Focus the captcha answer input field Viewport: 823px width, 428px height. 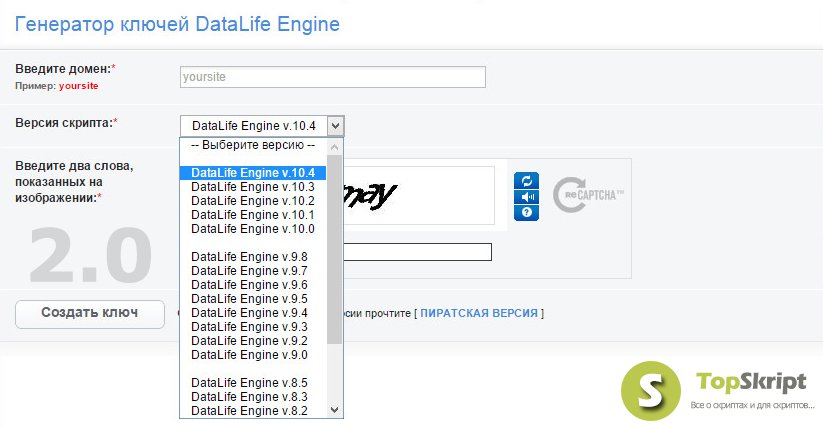click(x=418, y=252)
